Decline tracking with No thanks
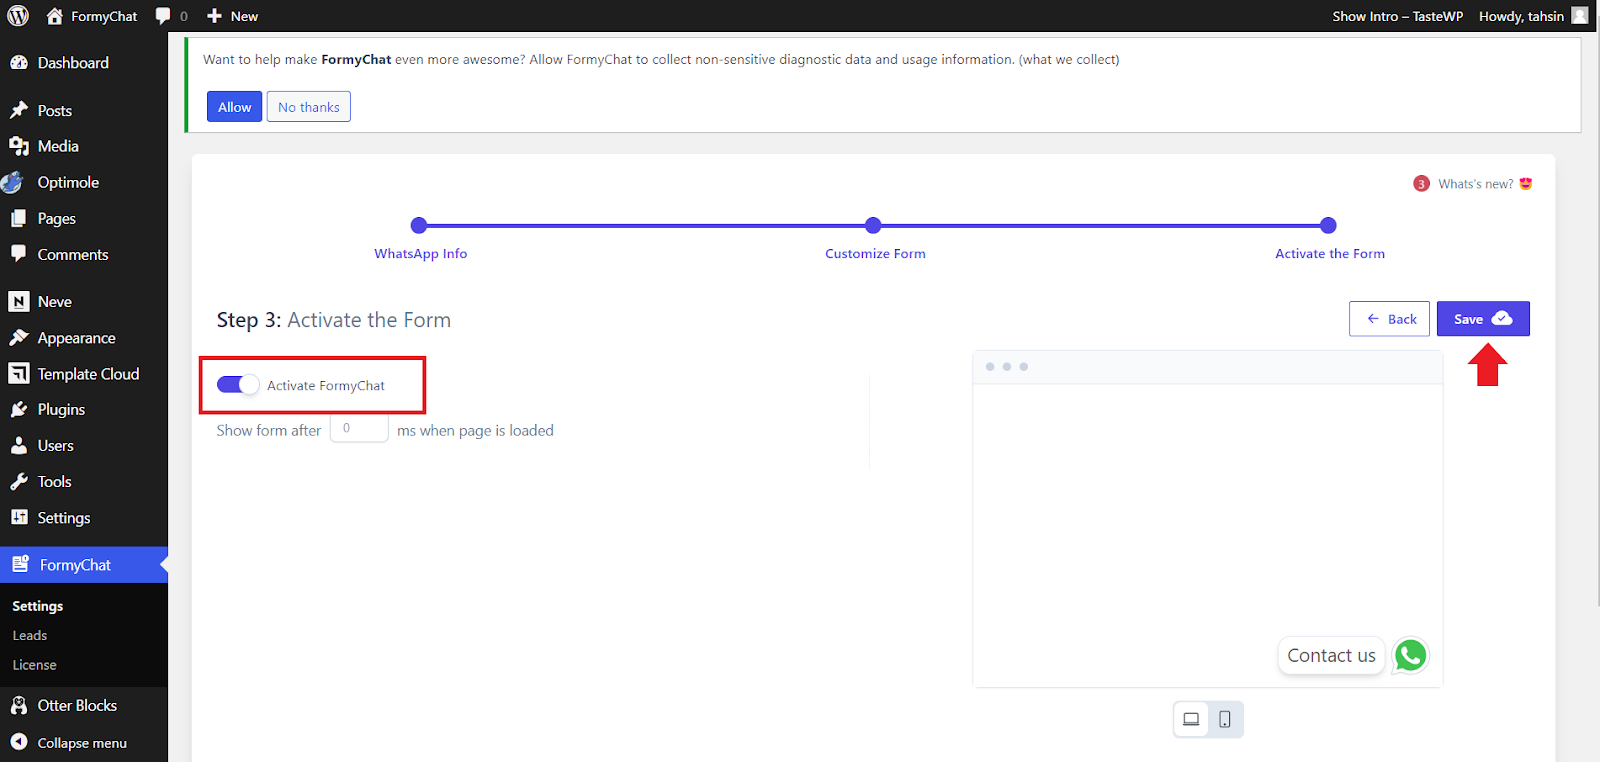Image resolution: width=1600 pixels, height=762 pixels. pyautogui.click(x=309, y=107)
